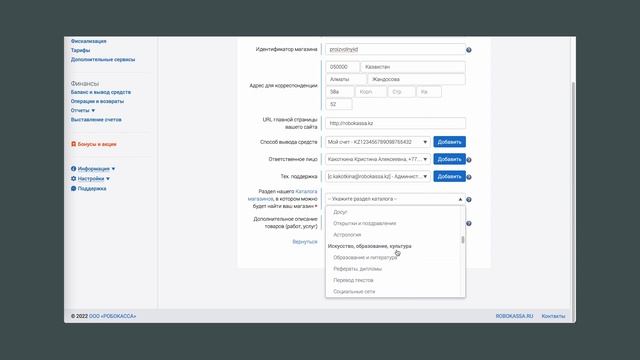The height and width of the screenshot is (360, 640).
Task: Open Выставление счетов page
Action: (96, 120)
